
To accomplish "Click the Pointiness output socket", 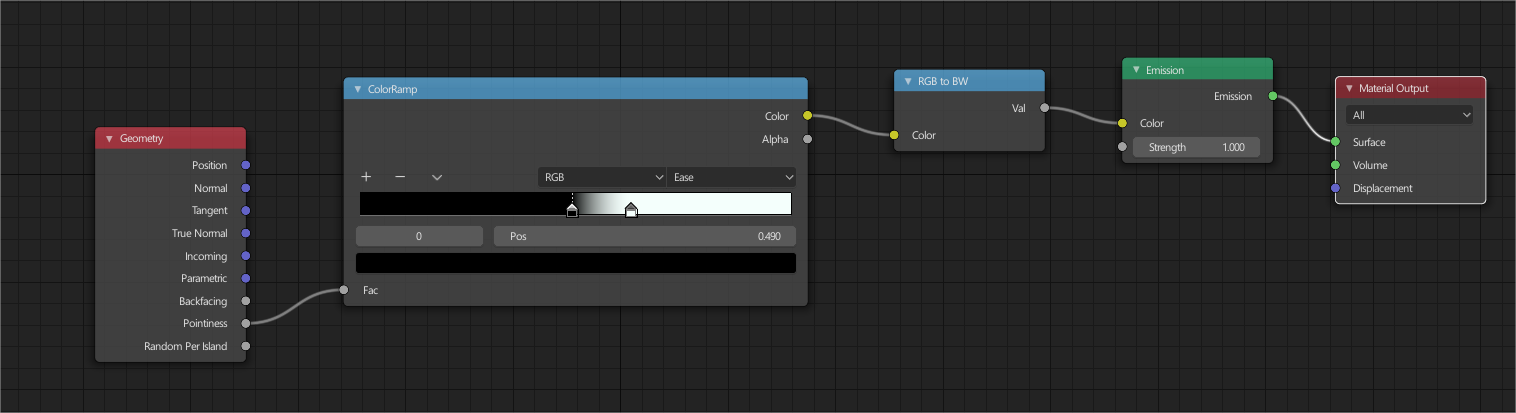I will [x=246, y=323].
